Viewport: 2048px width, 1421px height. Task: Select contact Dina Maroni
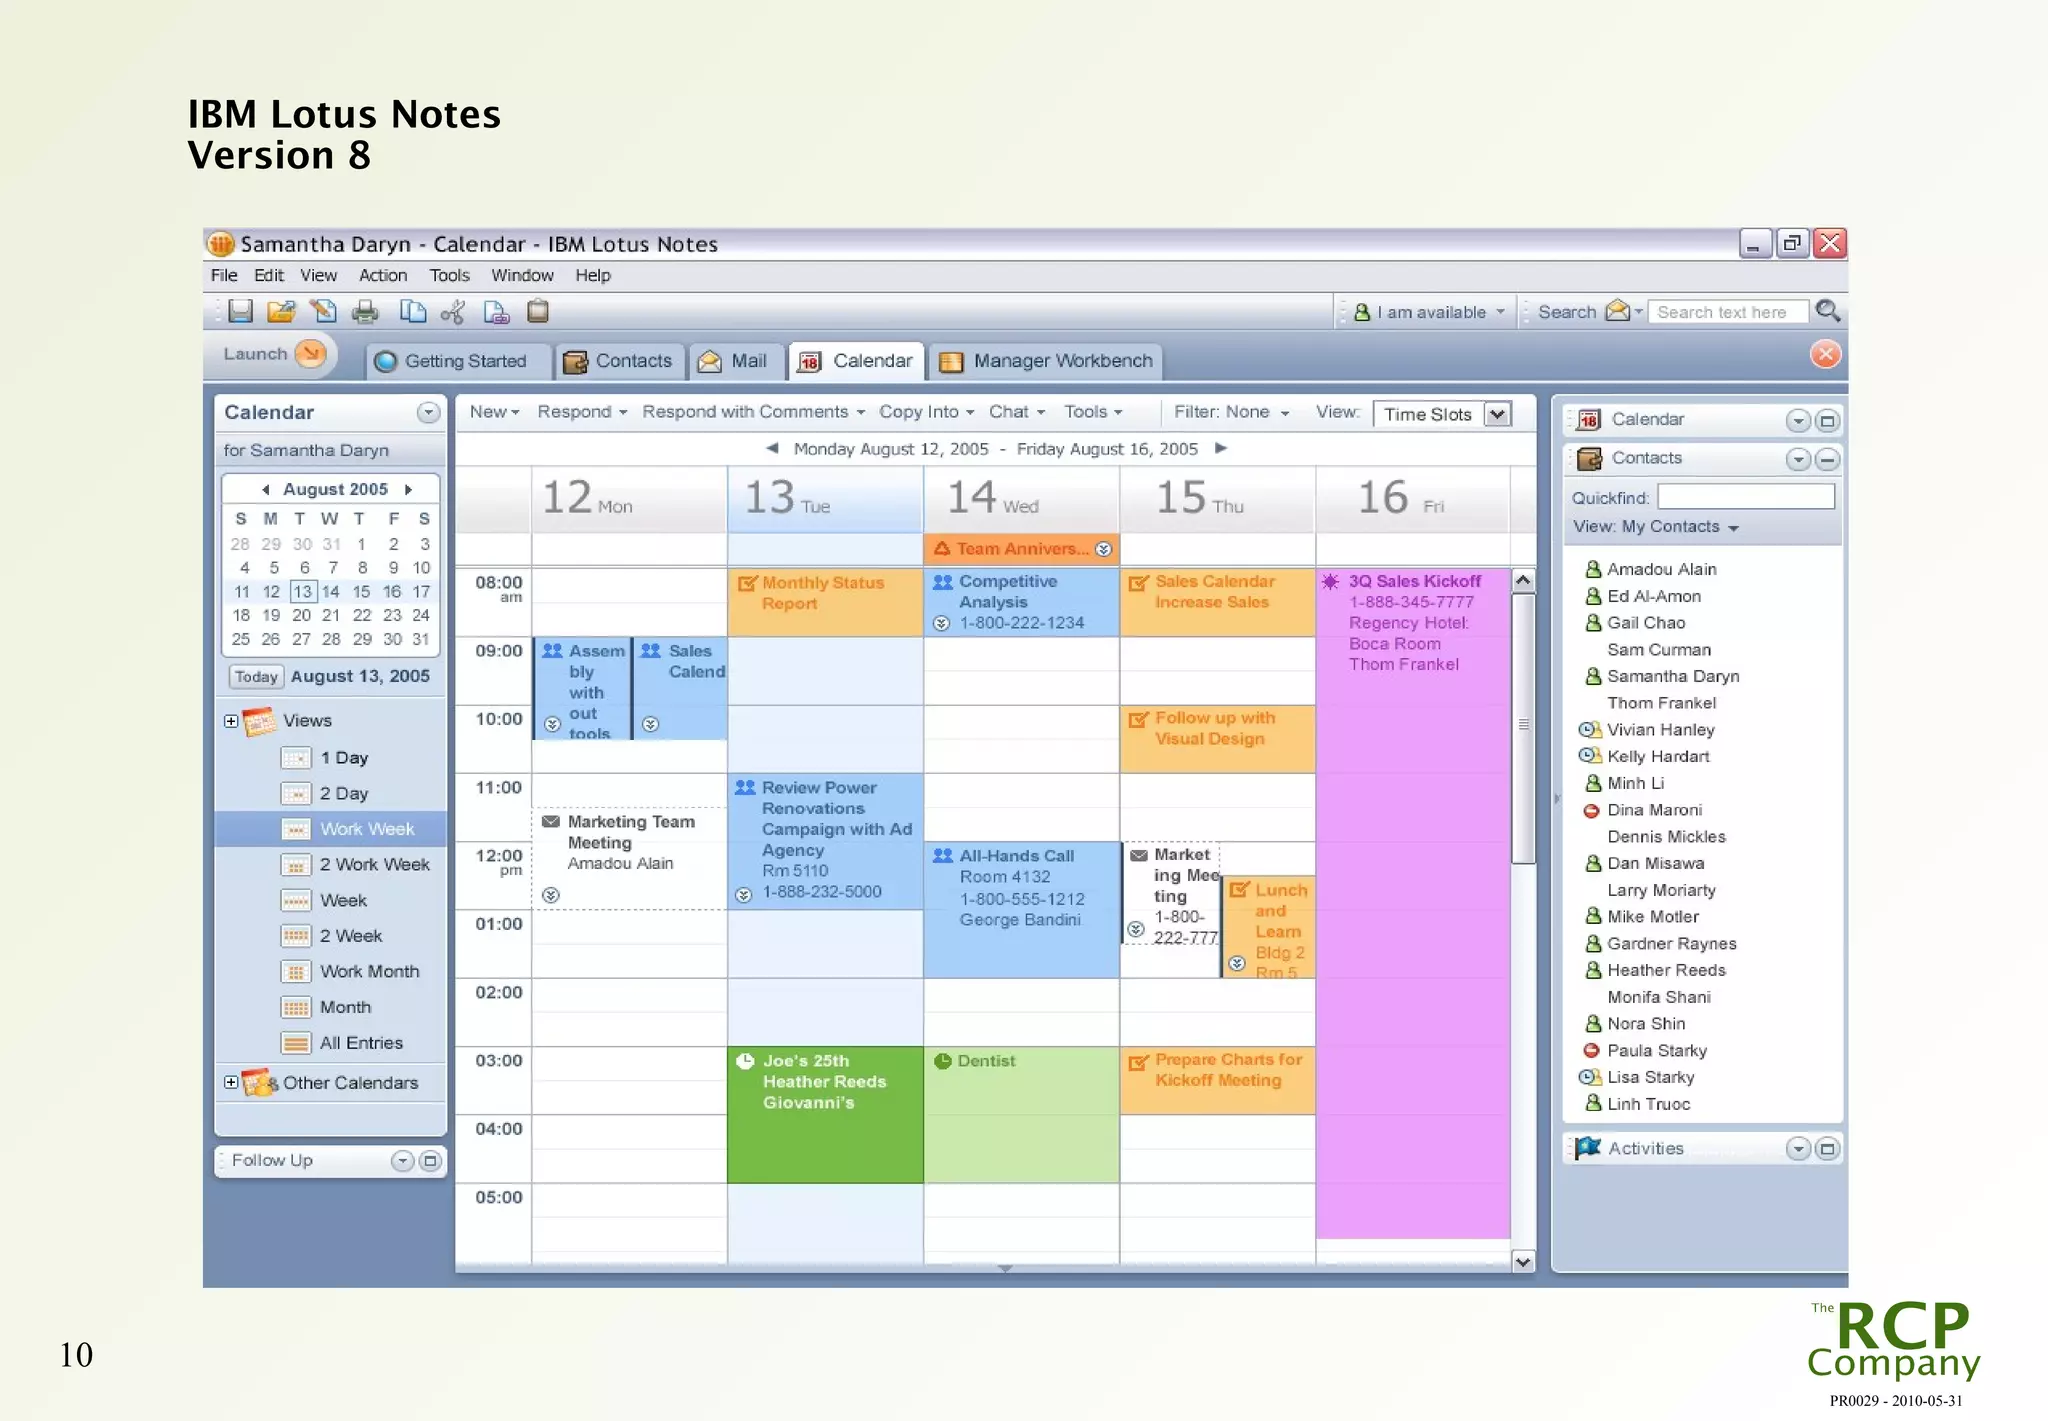(1654, 810)
